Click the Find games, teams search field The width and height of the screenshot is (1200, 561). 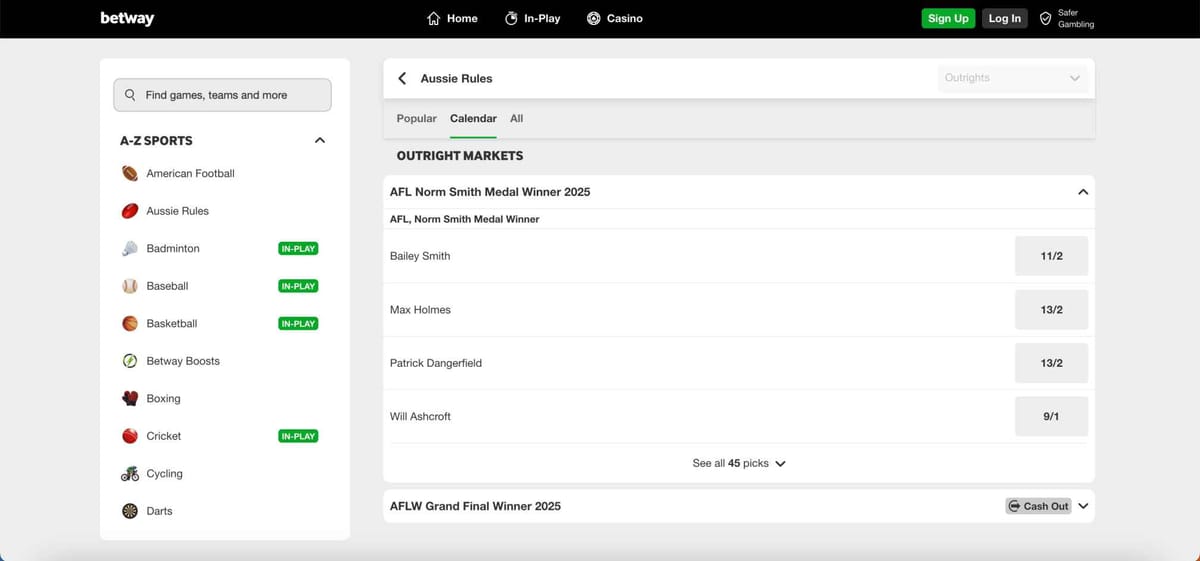pyautogui.click(x=222, y=95)
